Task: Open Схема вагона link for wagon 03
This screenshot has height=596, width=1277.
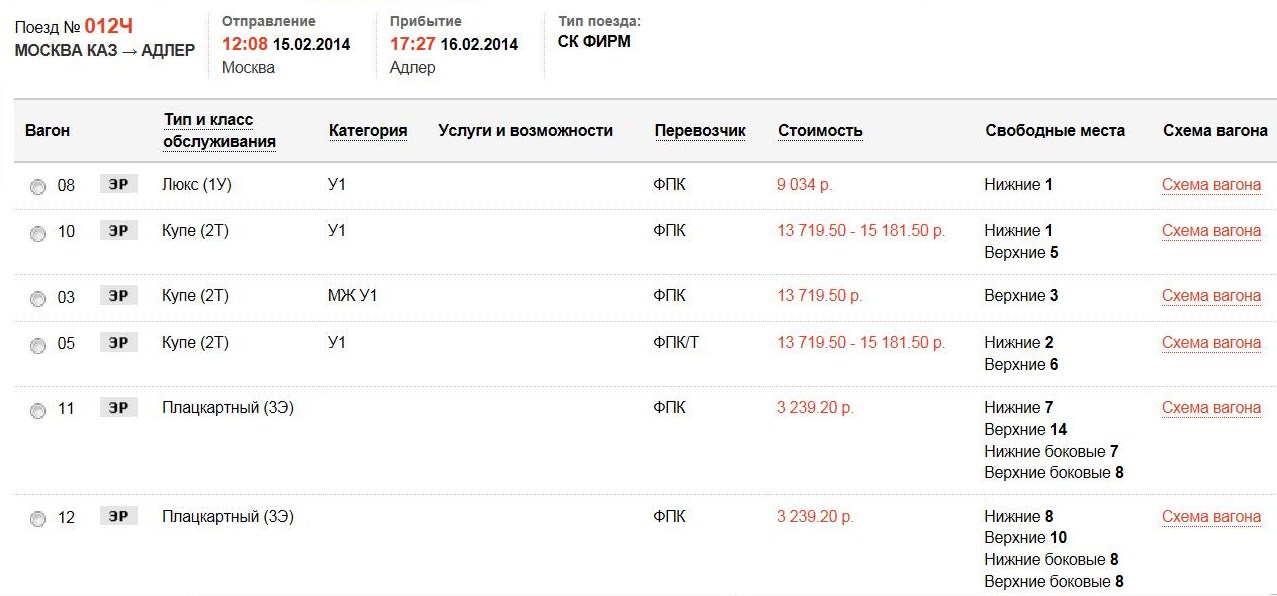Action: click(x=1211, y=296)
